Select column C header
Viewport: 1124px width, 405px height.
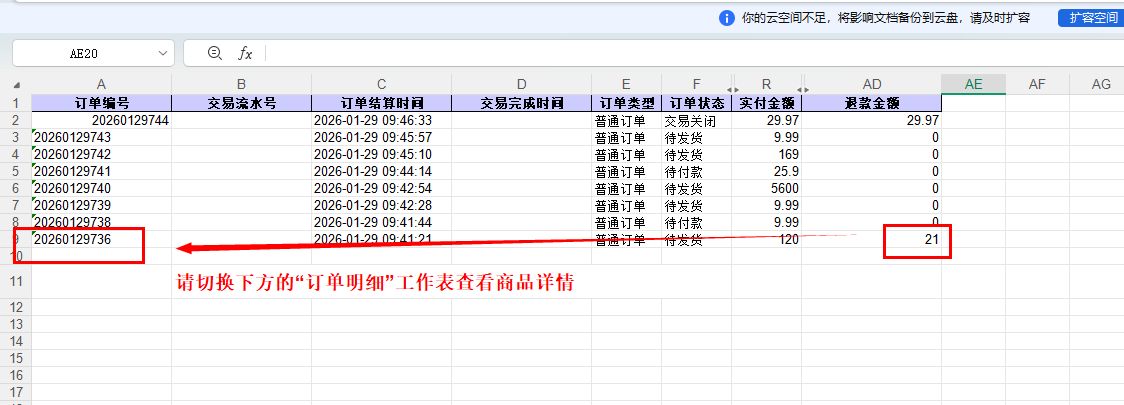coord(381,85)
